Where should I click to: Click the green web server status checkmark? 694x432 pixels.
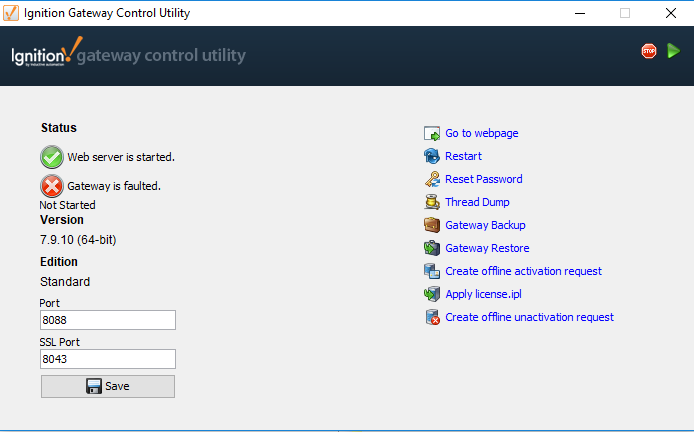pos(52,157)
